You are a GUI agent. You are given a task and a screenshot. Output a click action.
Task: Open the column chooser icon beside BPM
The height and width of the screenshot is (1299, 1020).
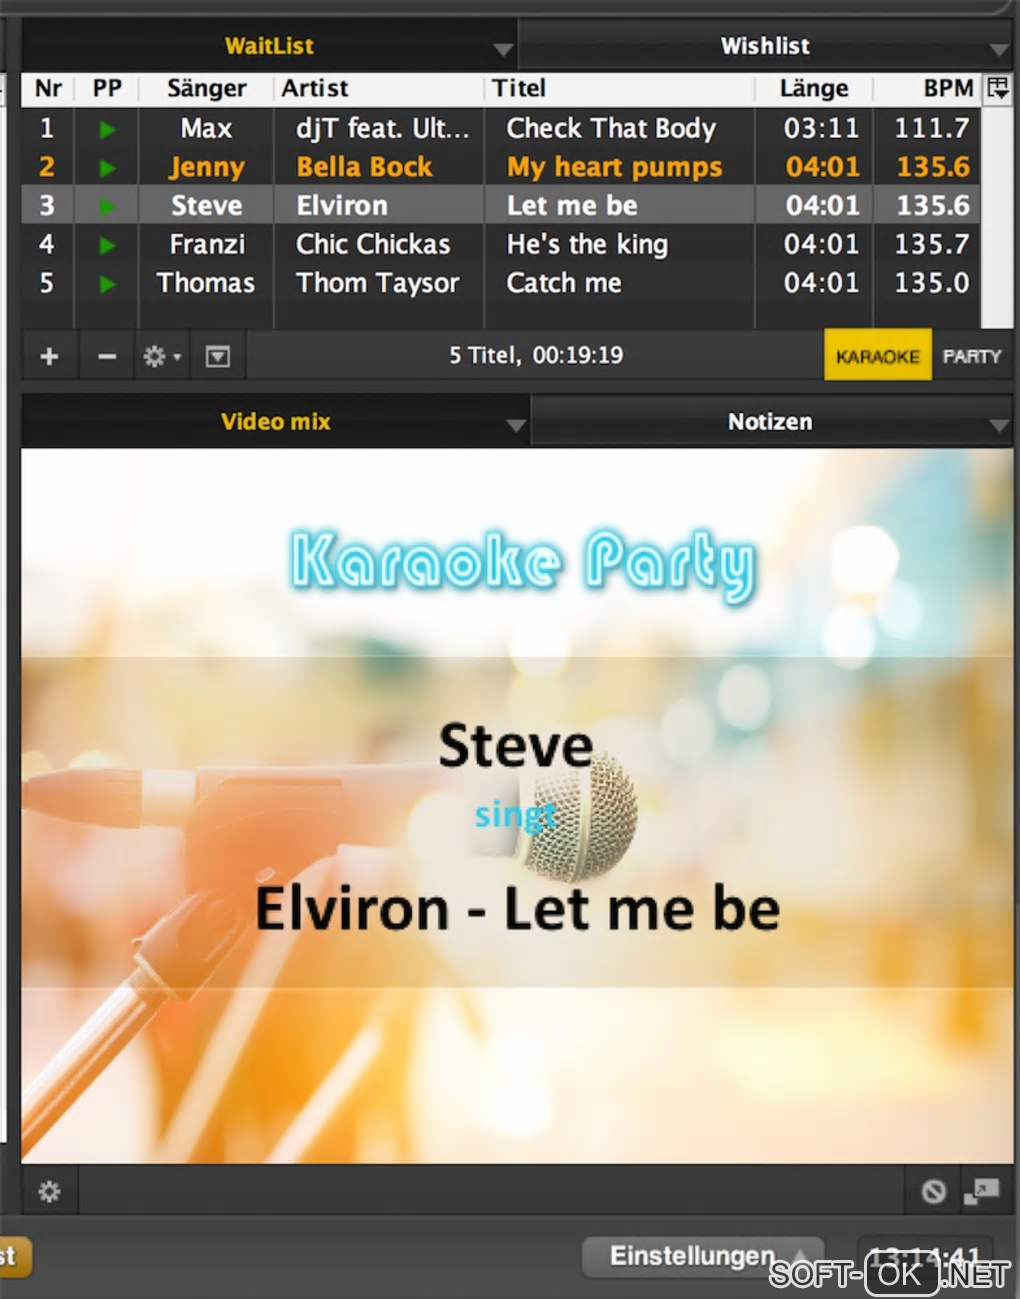(997, 88)
